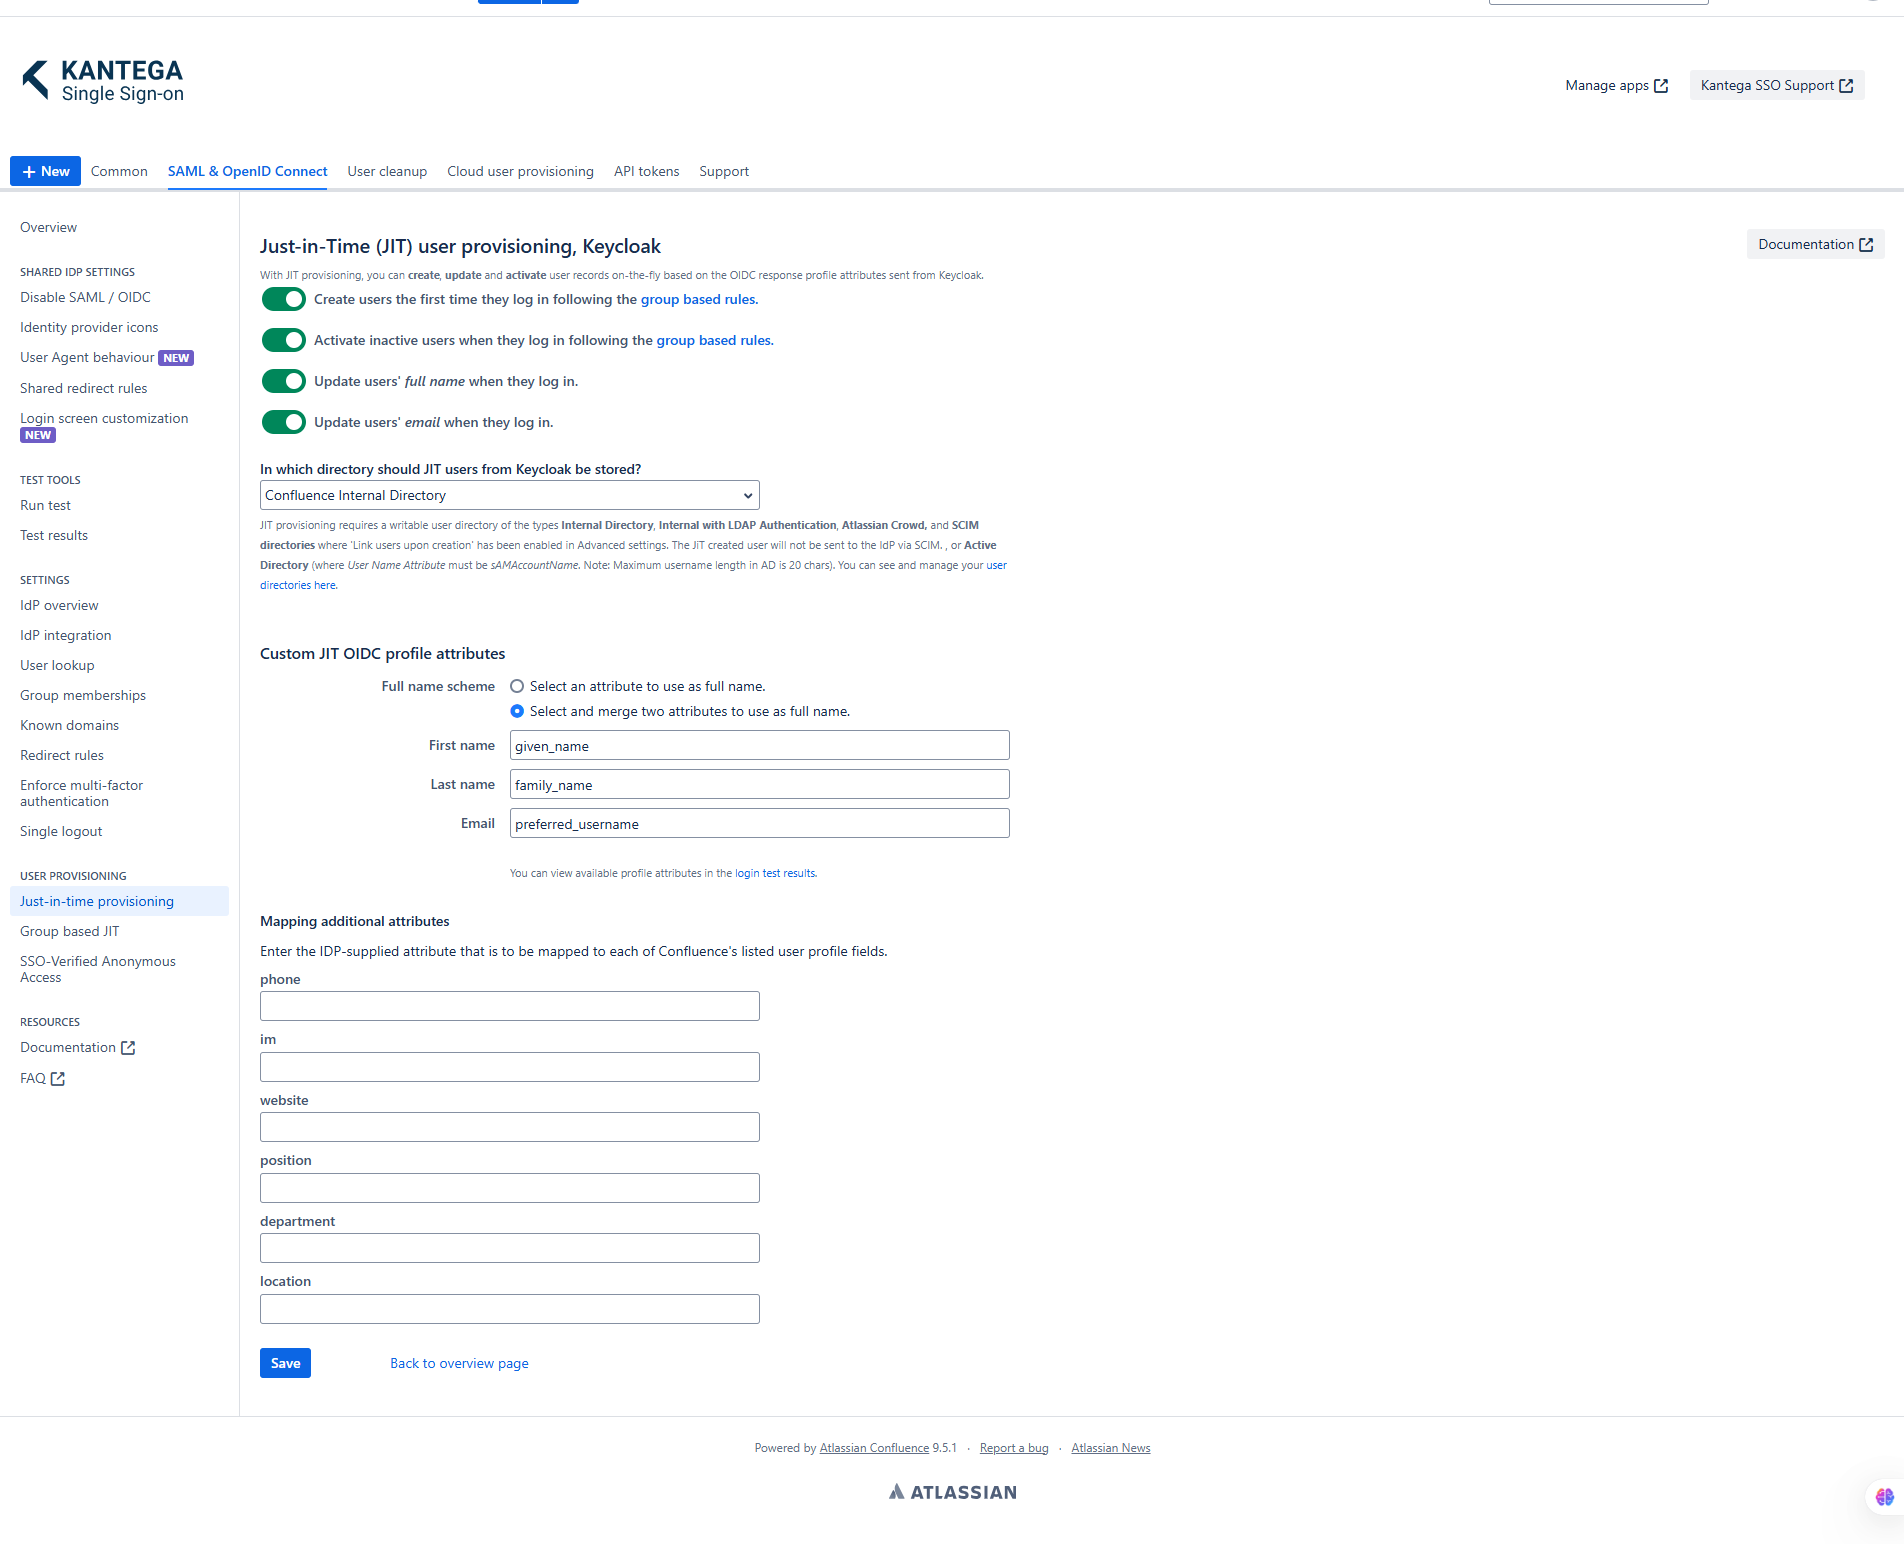Open Test results in sidebar
The height and width of the screenshot is (1544, 1904).
54,536
